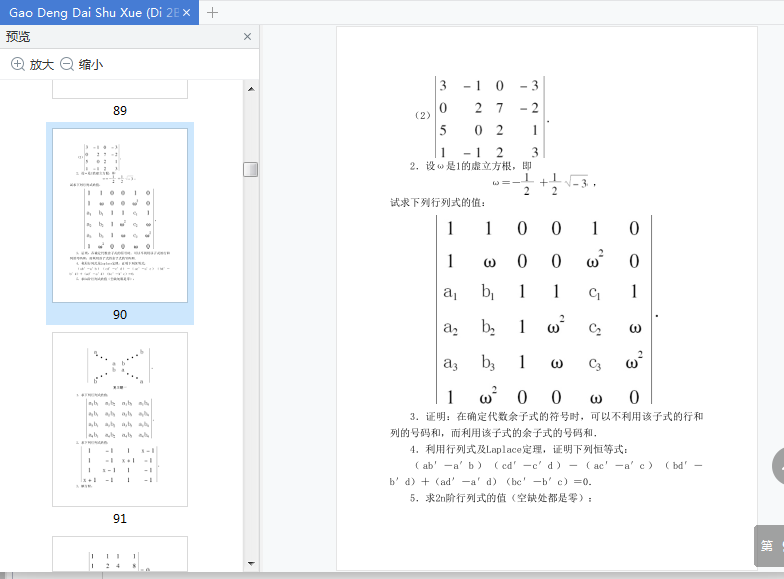Click the 放大 label
The height and width of the screenshot is (579, 784).
[x=42, y=64]
